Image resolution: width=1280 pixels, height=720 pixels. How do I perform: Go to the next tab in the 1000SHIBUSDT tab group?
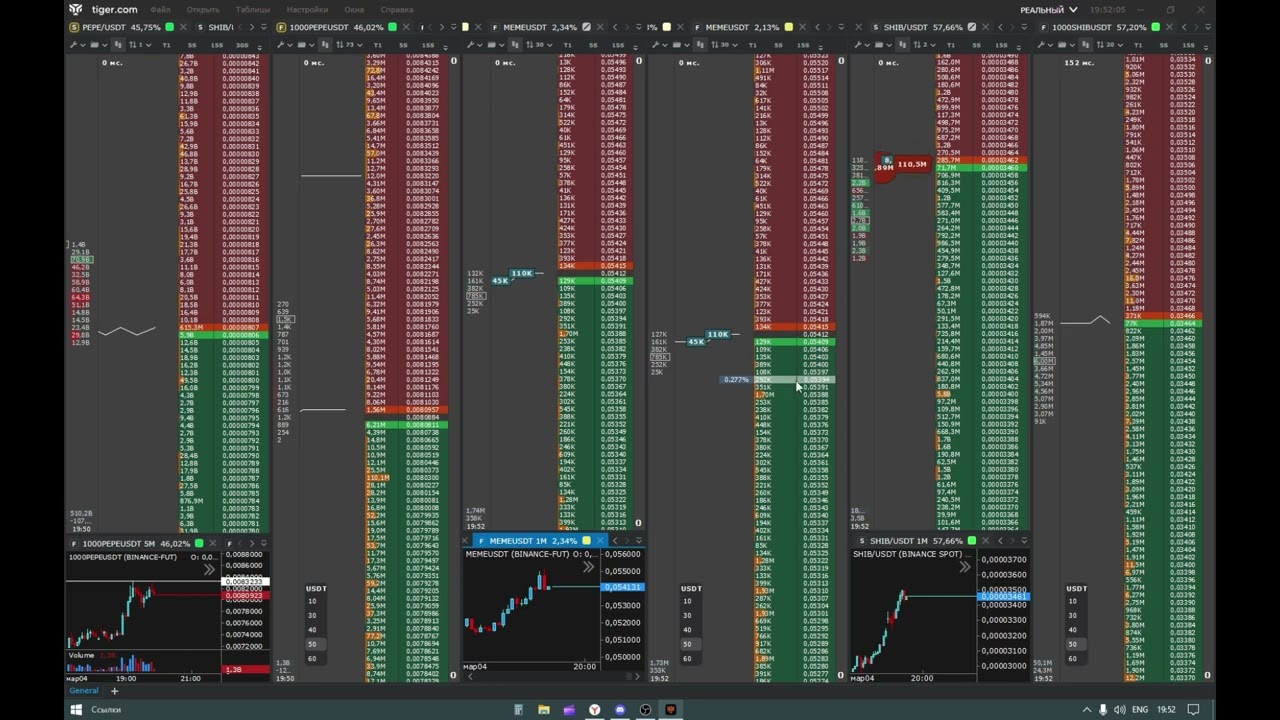(x=1196, y=27)
